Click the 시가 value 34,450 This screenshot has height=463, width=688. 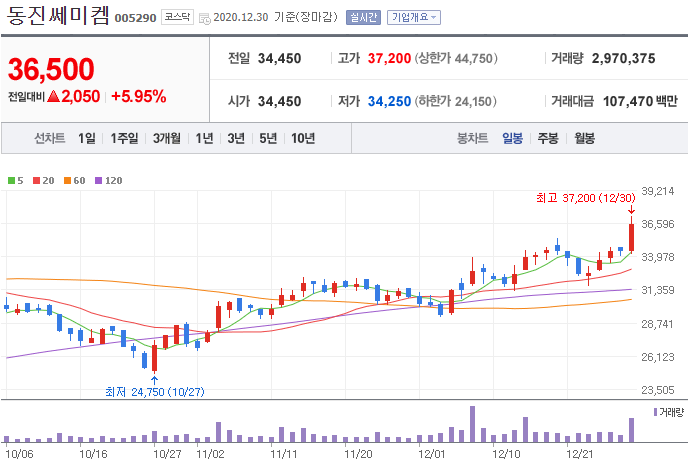point(279,101)
